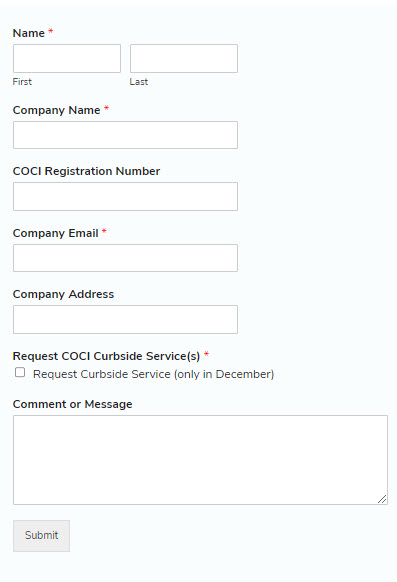The width and height of the screenshot is (397, 582).
Task: Click into the Company Email text field
Action: tap(125, 258)
